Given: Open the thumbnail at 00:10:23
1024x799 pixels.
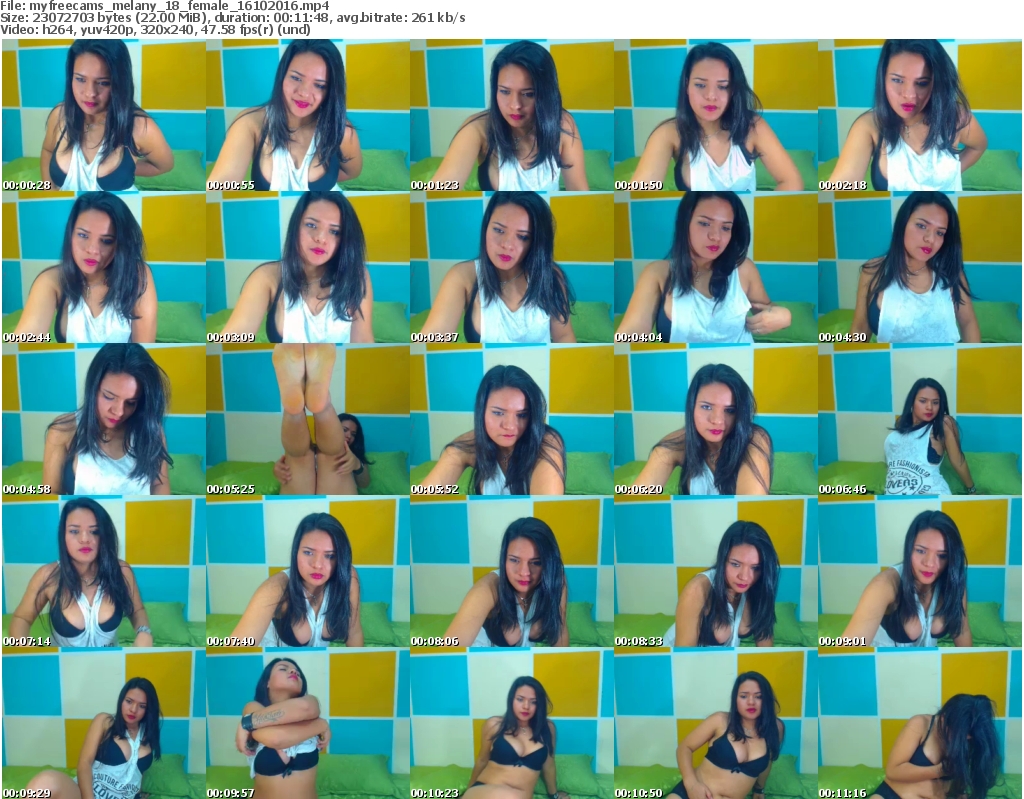Looking at the screenshot, I should pos(511,725).
